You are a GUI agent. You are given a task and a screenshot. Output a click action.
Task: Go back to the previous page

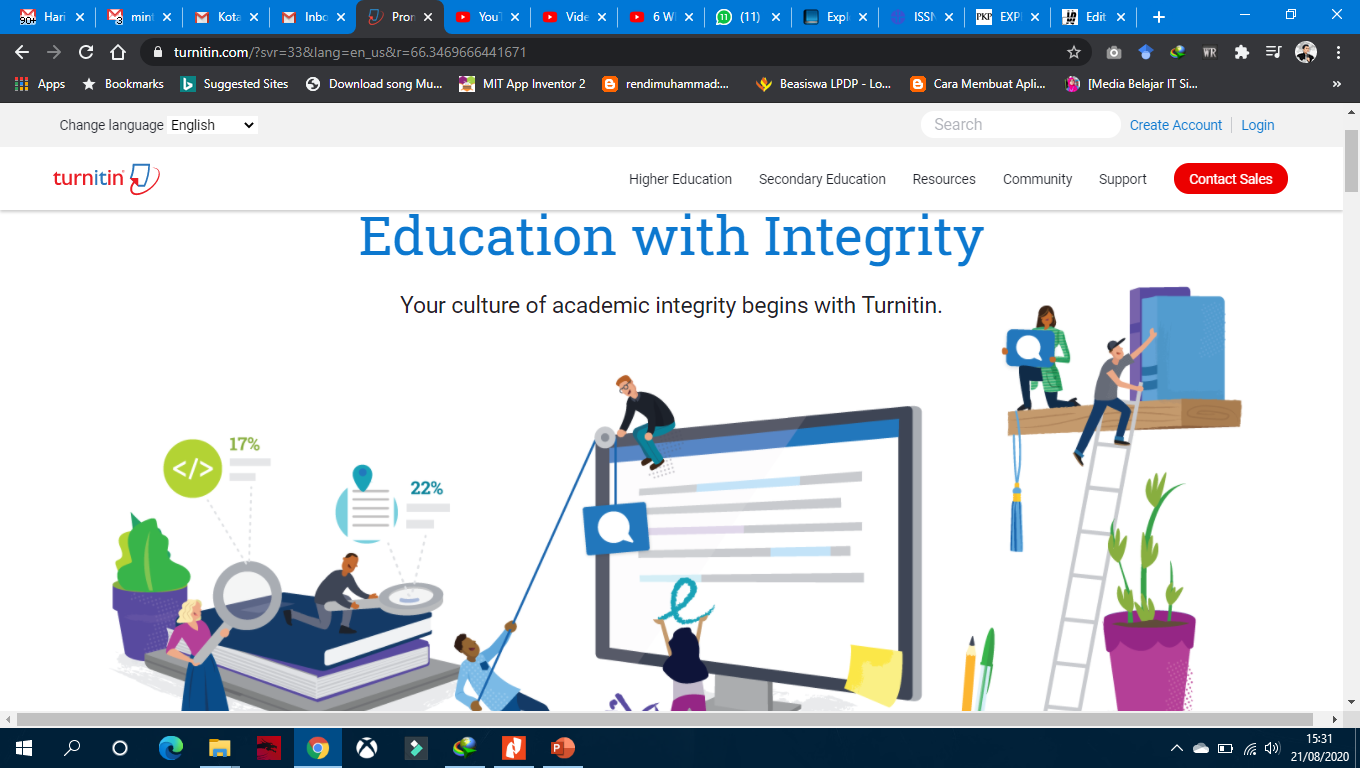[22, 52]
